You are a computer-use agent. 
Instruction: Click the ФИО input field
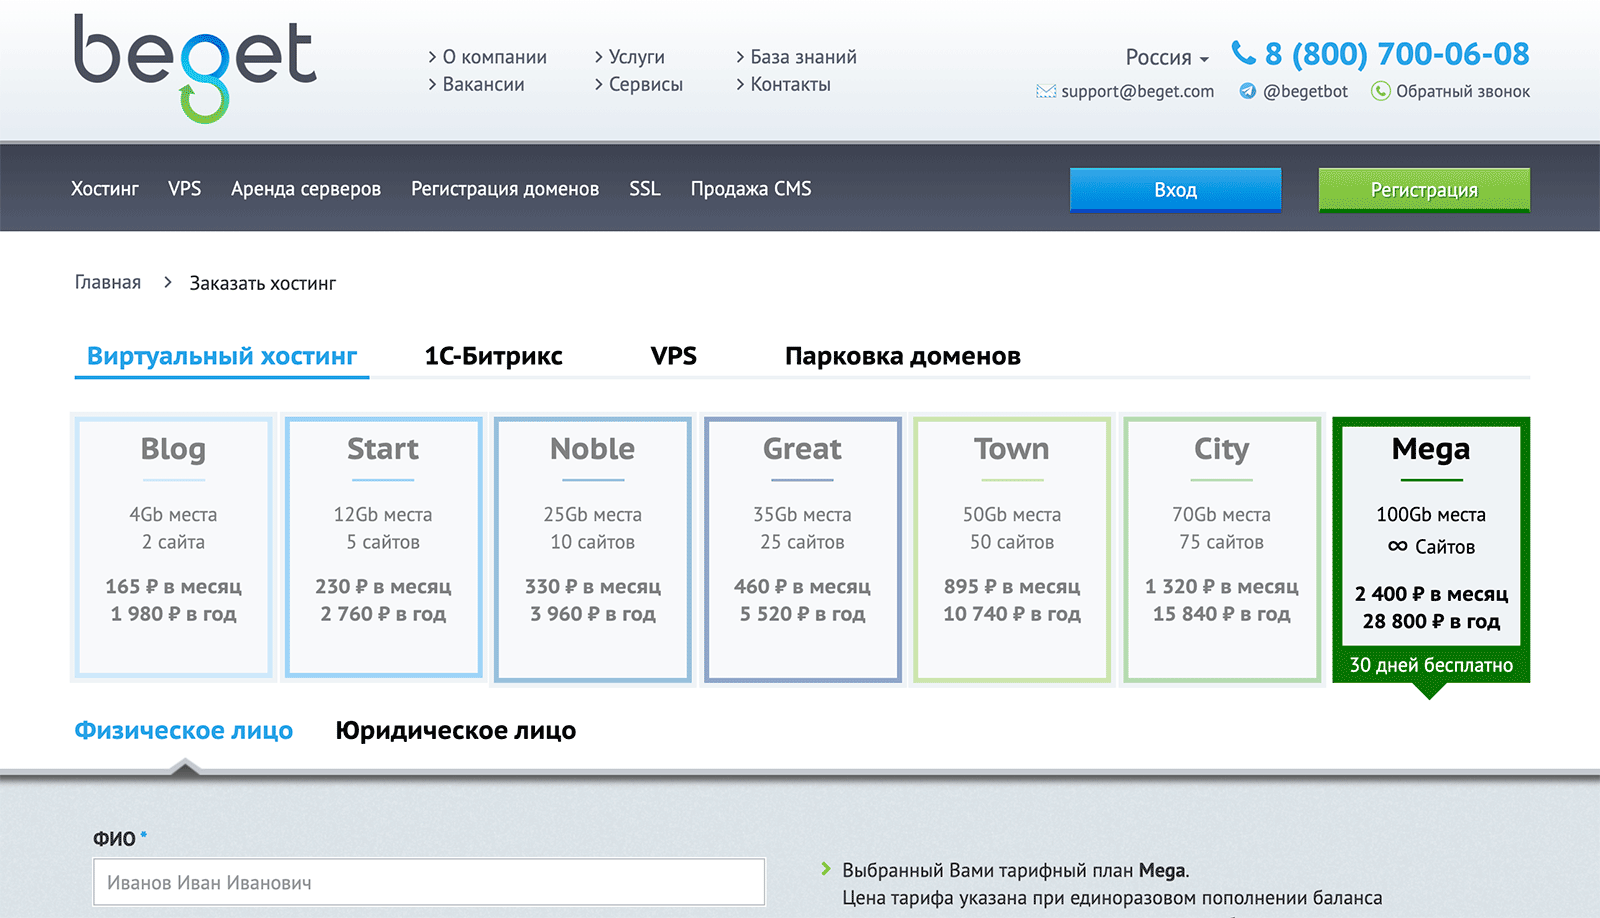pyautogui.click(x=429, y=882)
